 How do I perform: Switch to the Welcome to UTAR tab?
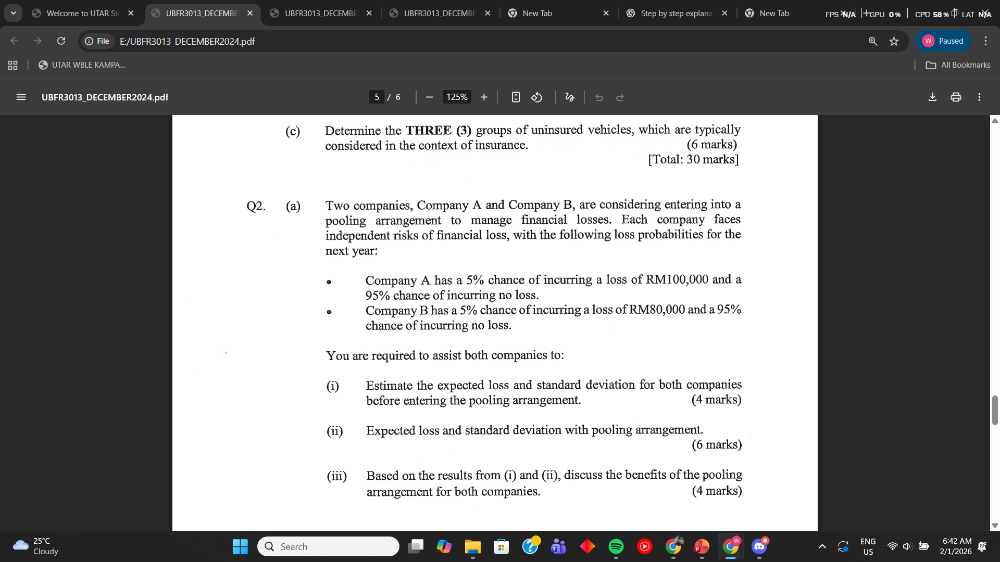click(82, 13)
